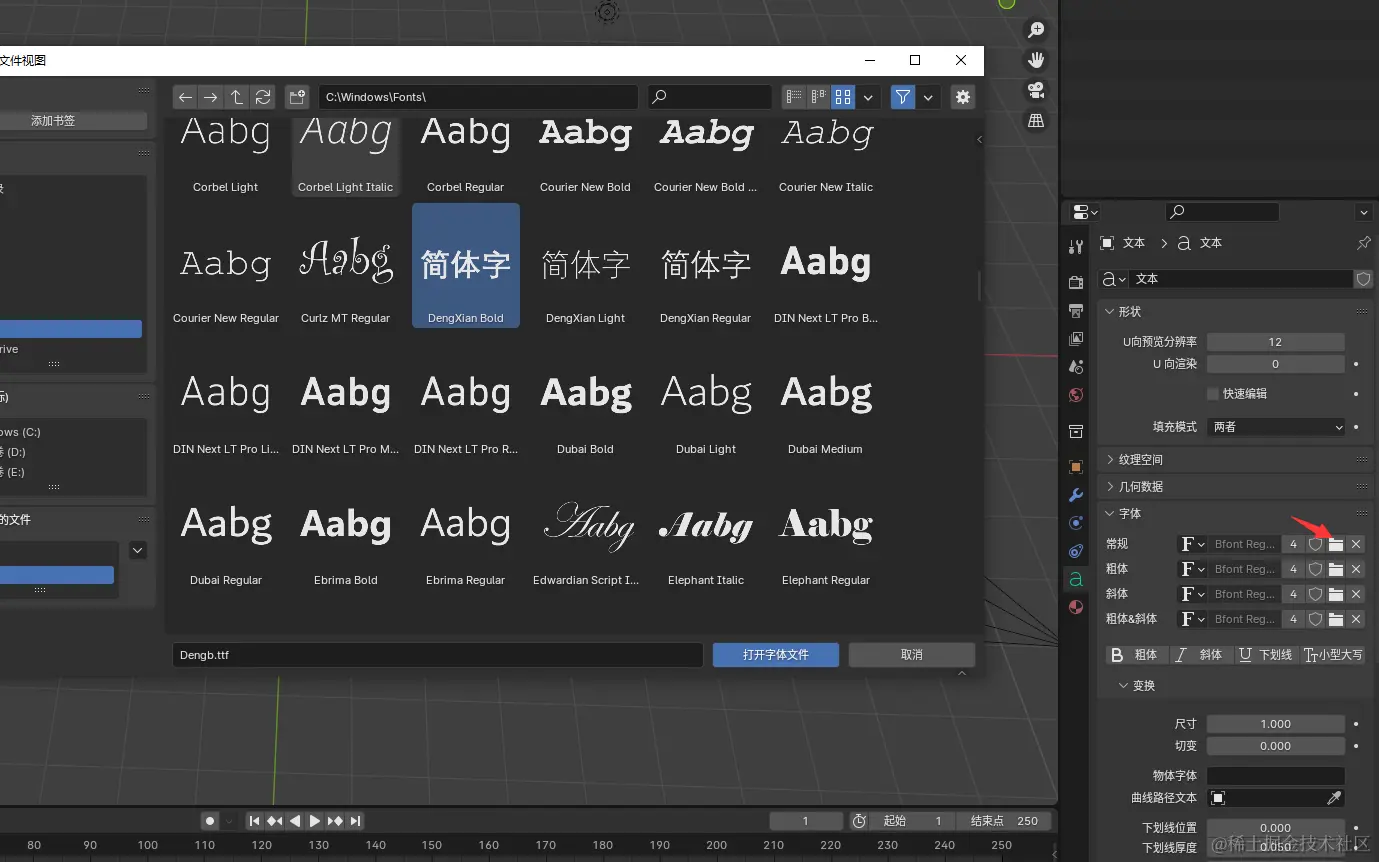The width and height of the screenshot is (1379, 862).
Task: Toggle fake user shield on 粗体&斜体 font
Action: pos(1316,619)
